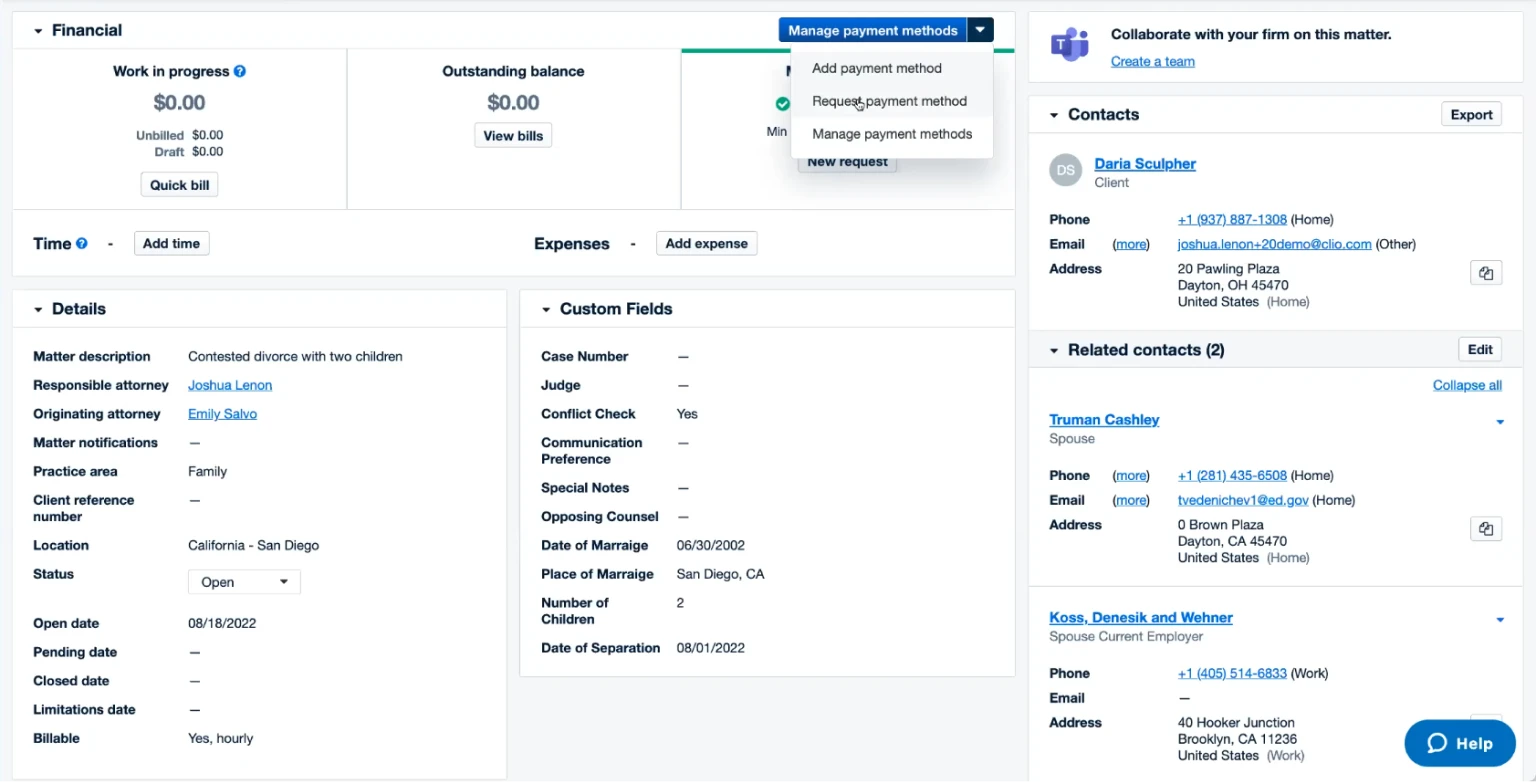Copy Truman Cashley's address using copy icon
The height and width of the screenshot is (782, 1536).
pyautogui.click(x=1486, y=528)
